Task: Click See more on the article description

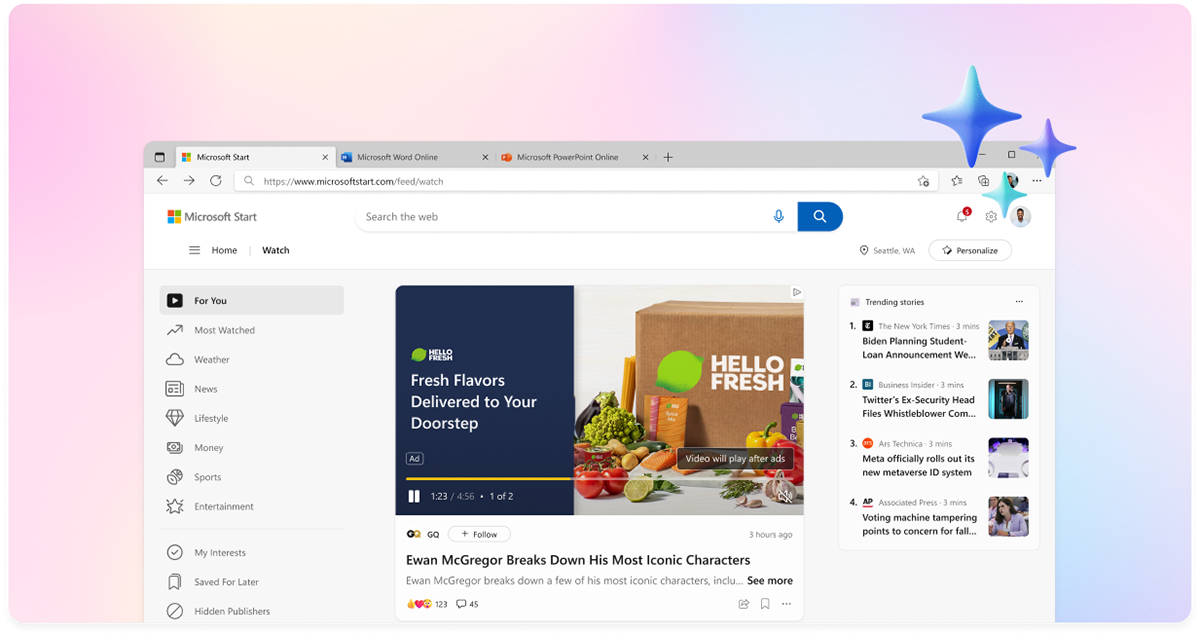Action: coord(770,581)
